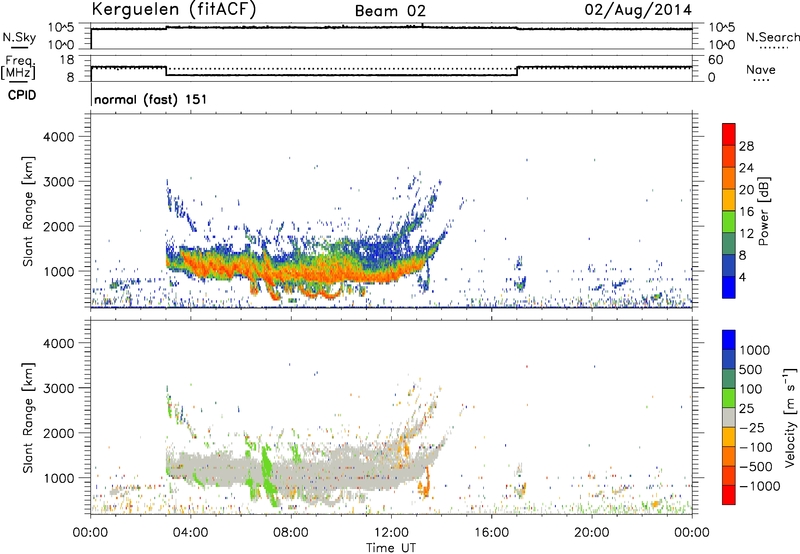Click the '500' label on the Velocity colorbar

click(x=751, y=370)
